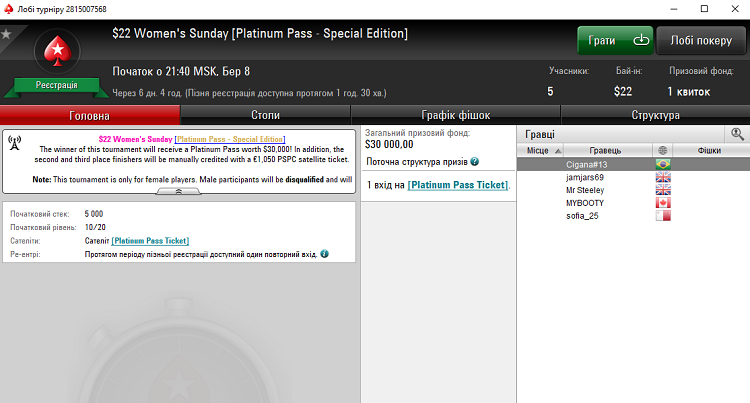Collapse the tournament description panel

pyautogui.click(x=178, y=191)
